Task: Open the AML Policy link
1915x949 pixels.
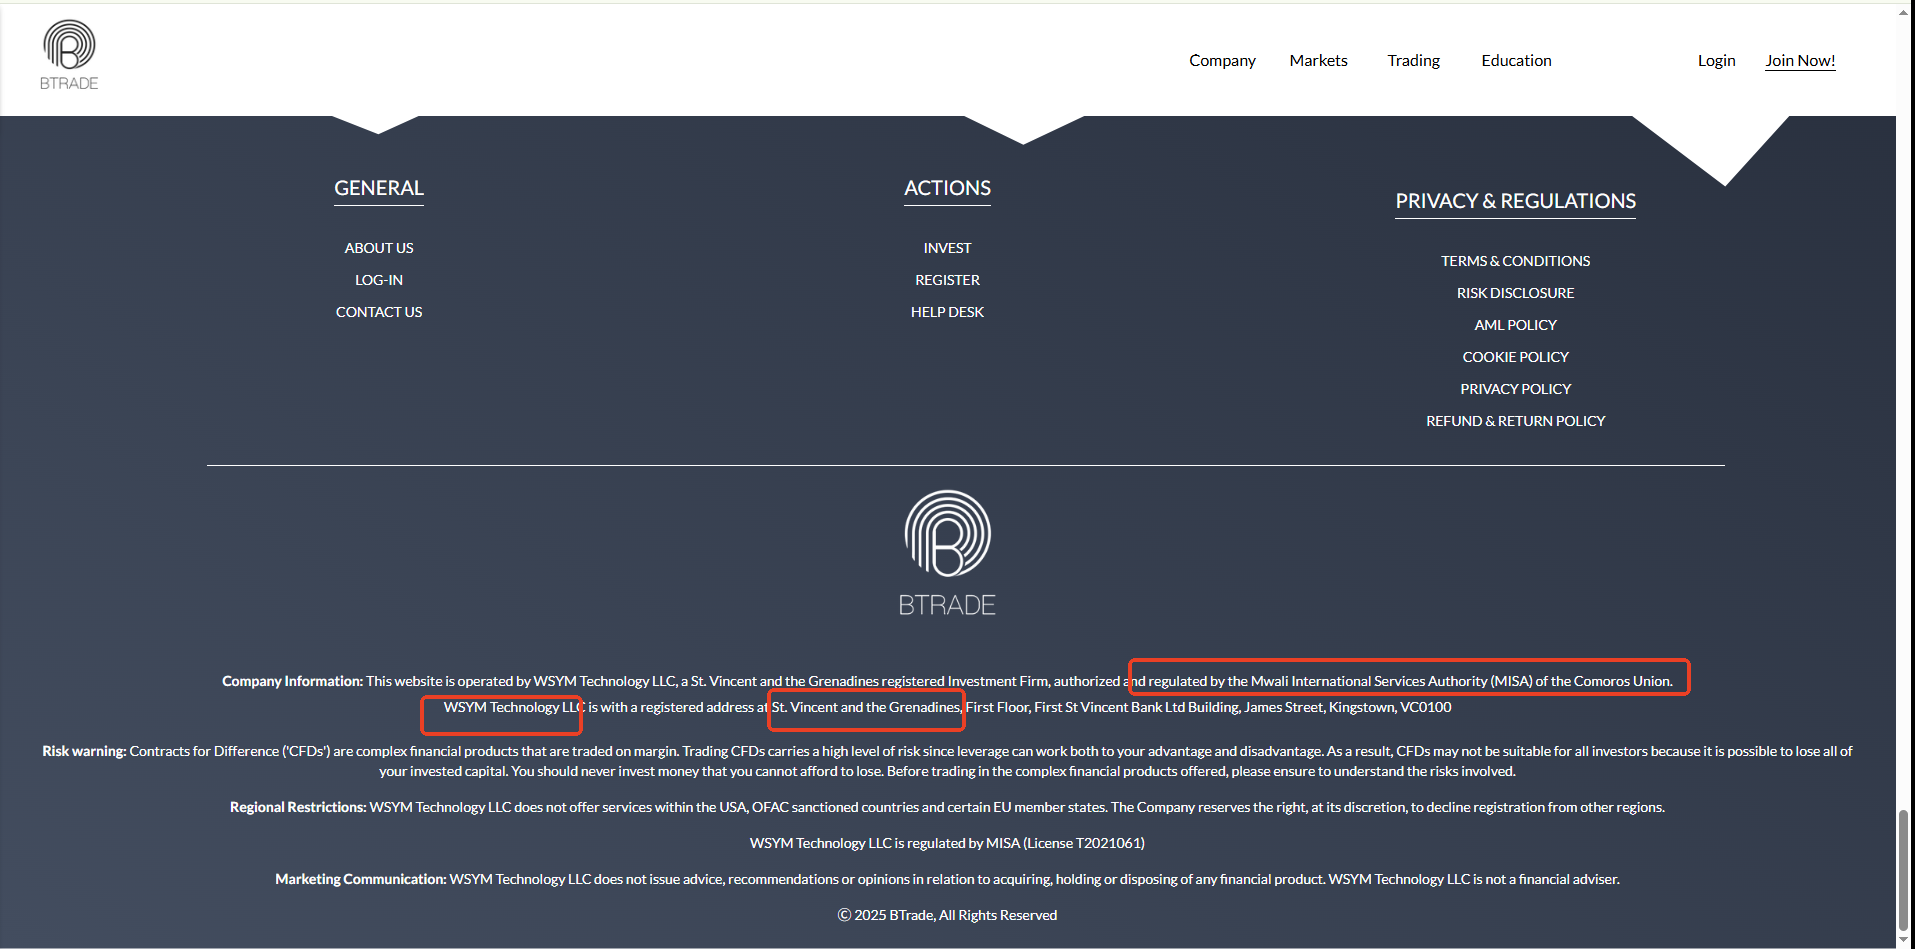Action: click(x=1515, y=325)
